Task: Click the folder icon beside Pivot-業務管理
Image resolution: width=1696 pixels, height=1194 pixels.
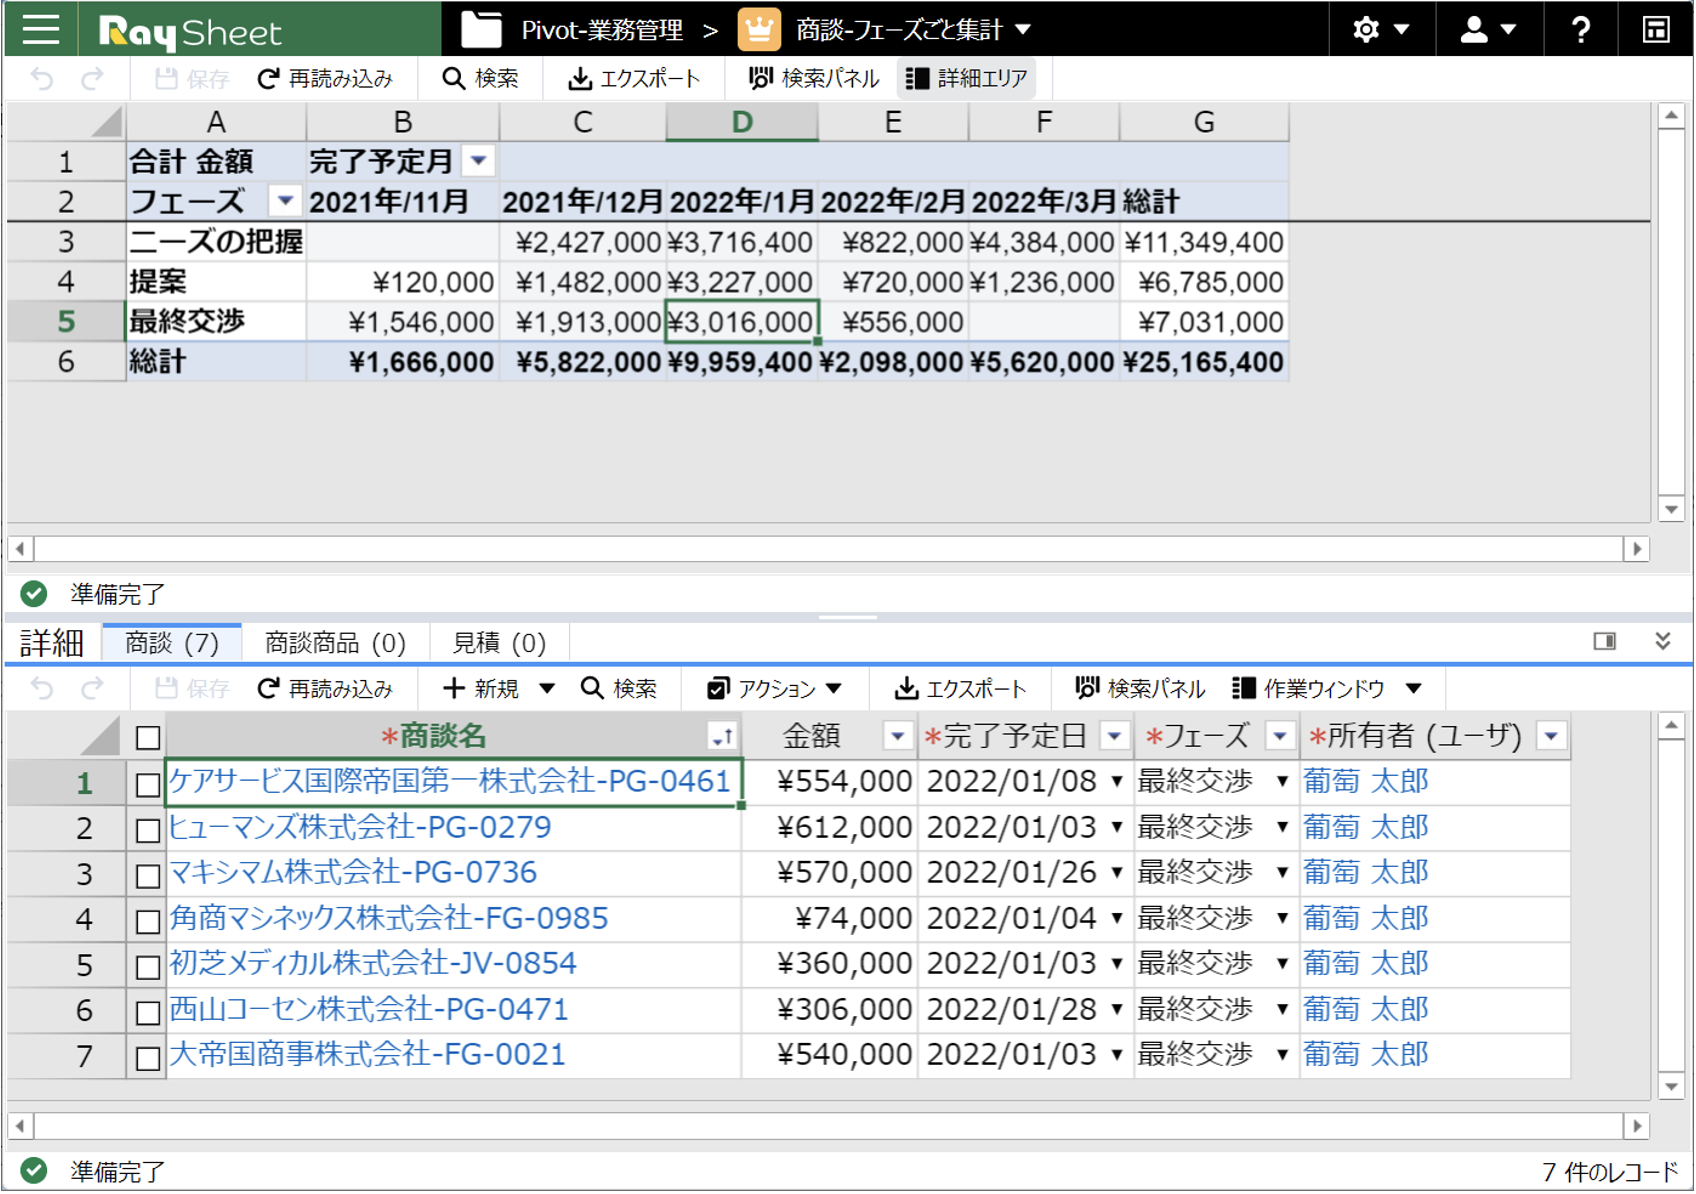Action: 481,29
